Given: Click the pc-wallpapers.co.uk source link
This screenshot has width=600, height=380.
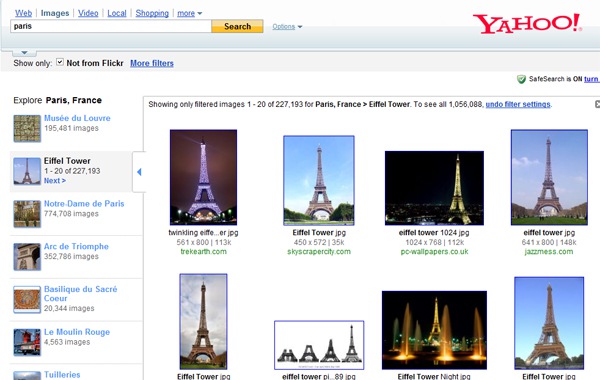Looking at the screenshot, I should (434, 252).
